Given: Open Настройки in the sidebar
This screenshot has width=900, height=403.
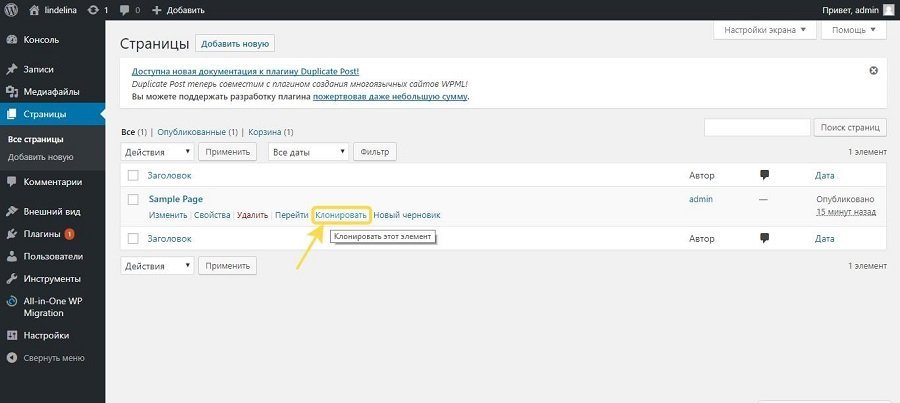Looking at the screenshot, I should (46, 335).
